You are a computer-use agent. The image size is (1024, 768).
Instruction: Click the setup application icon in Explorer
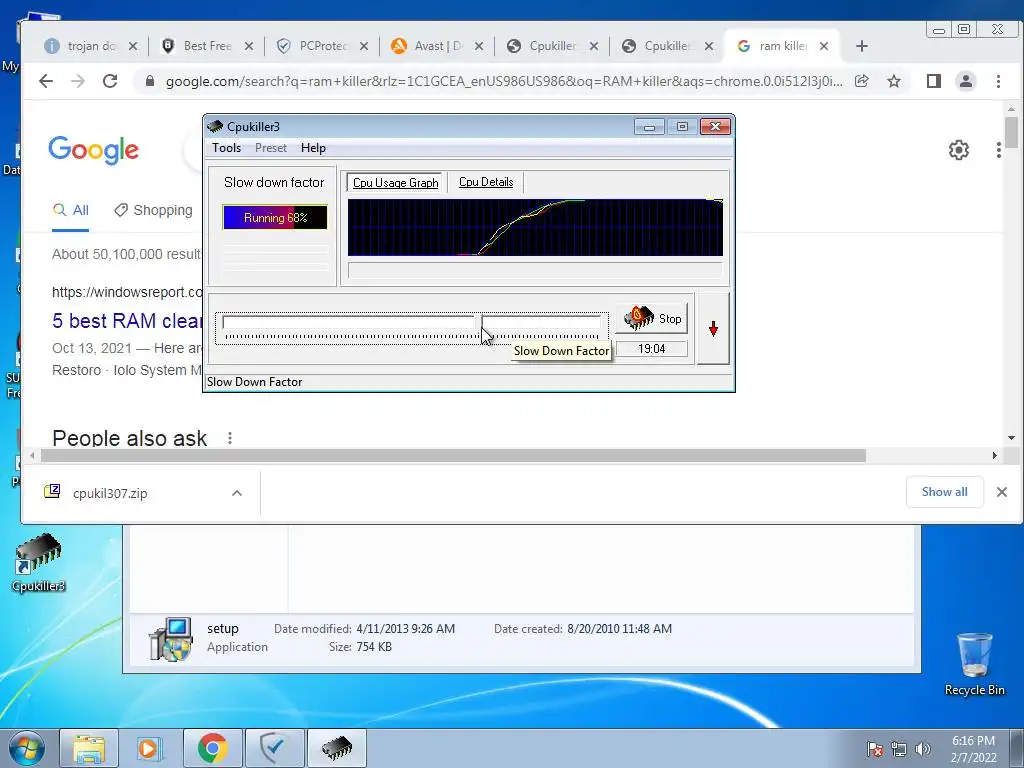170,639
